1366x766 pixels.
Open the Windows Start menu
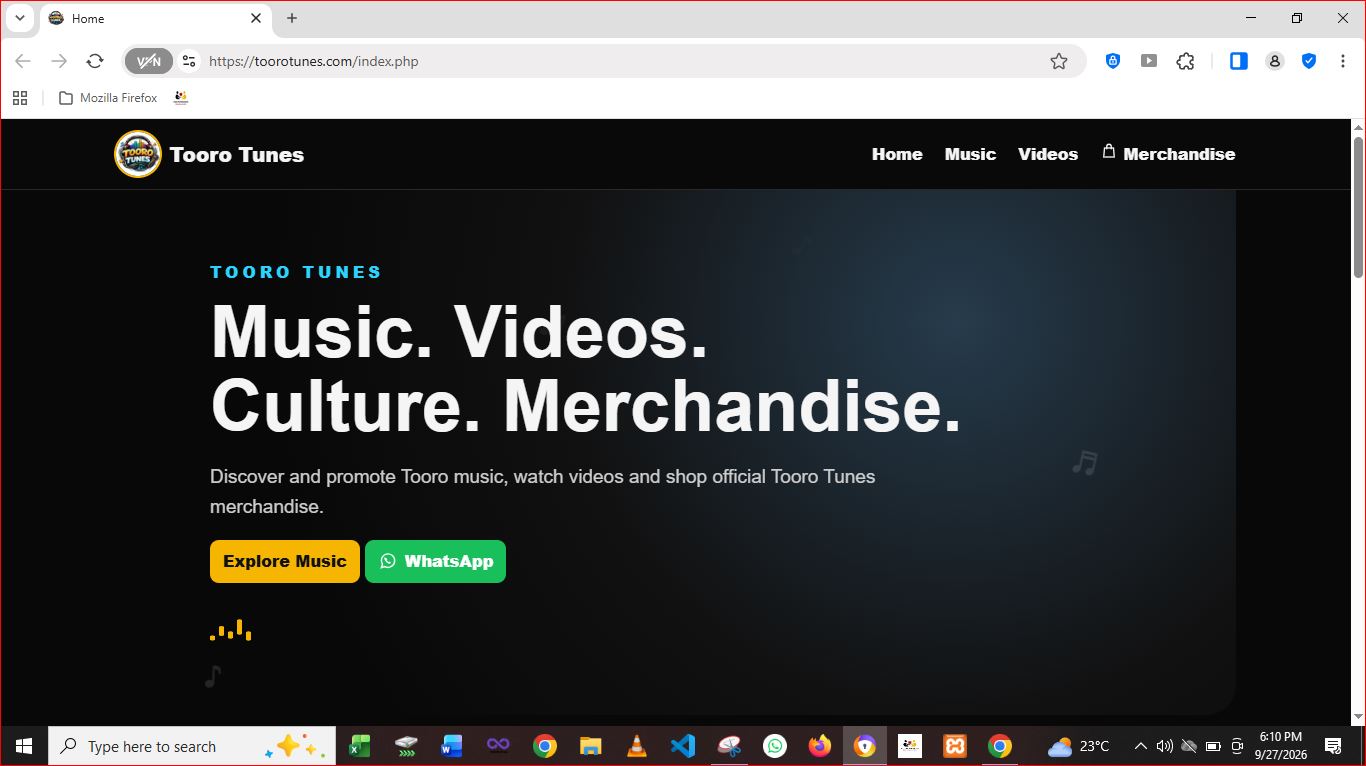point(24,746)
